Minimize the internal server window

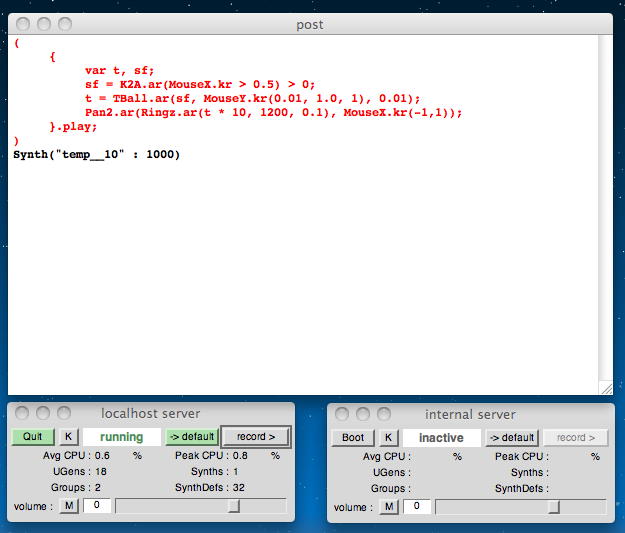[x=363, y=414]
